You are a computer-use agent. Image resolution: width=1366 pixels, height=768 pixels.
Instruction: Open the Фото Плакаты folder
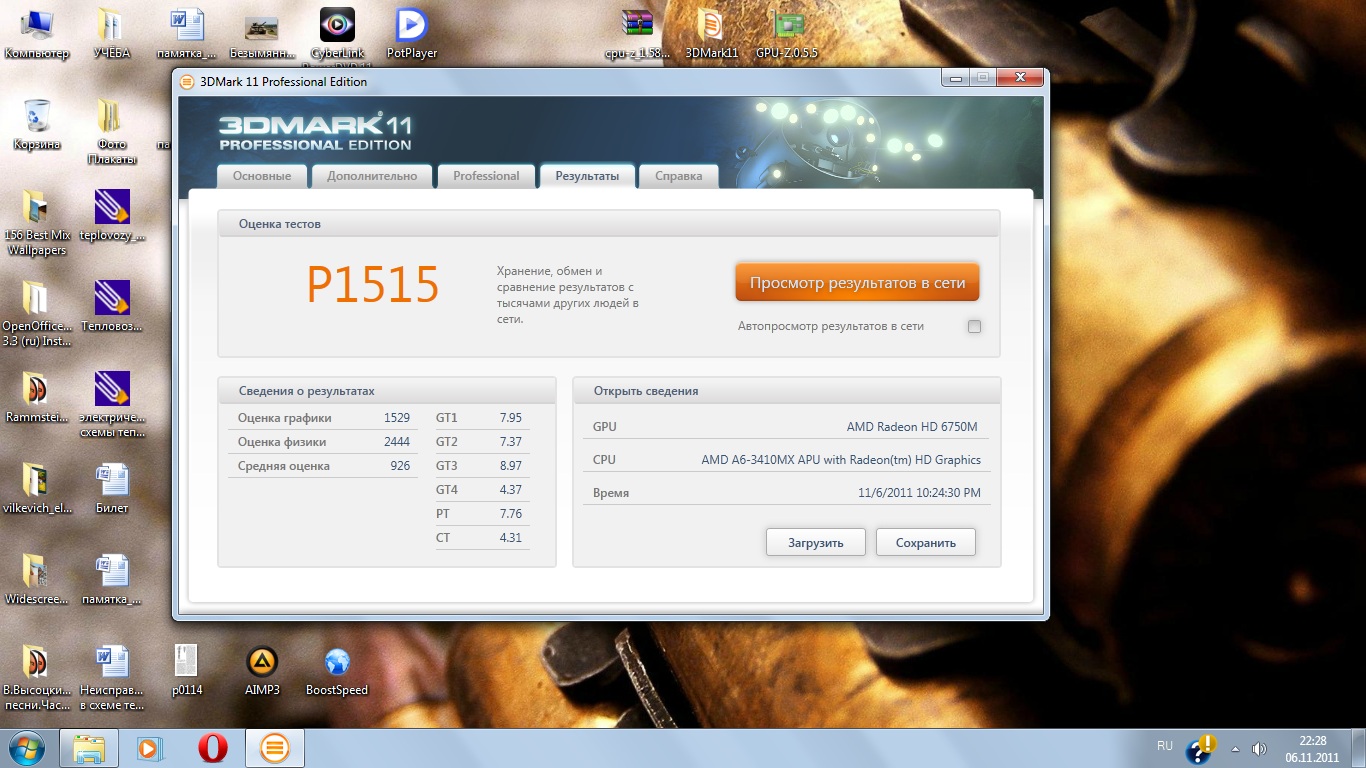(x=111, y=131)
